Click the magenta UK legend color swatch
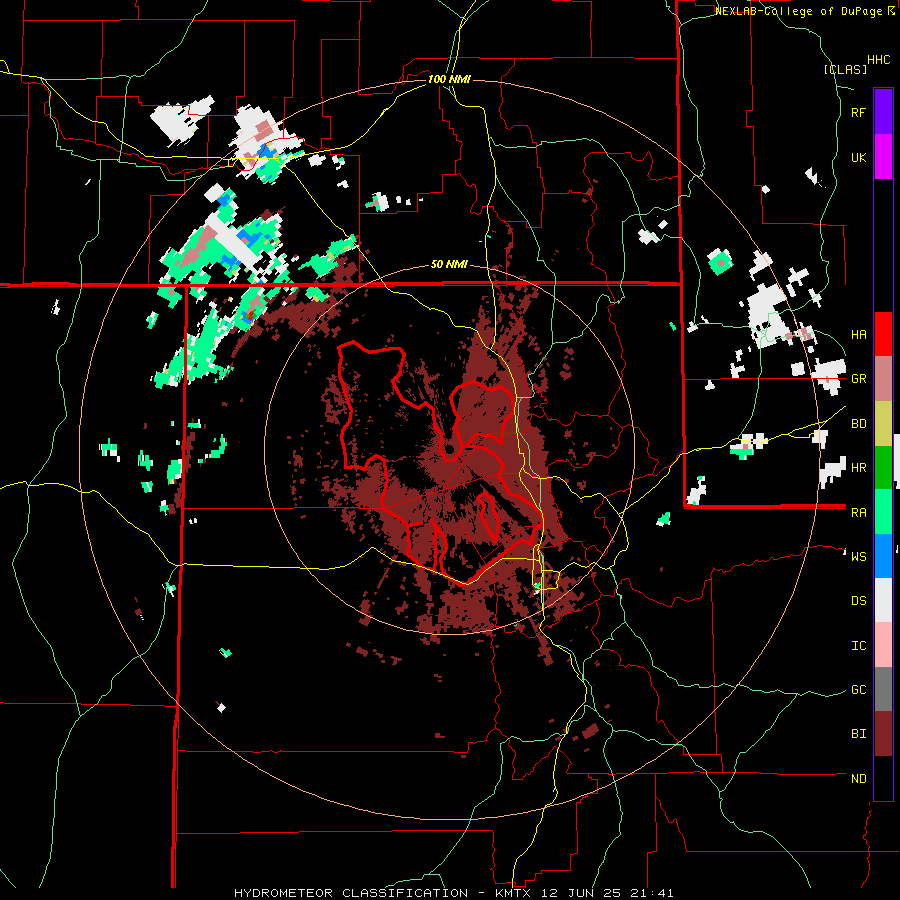 (x=883, y=157)
